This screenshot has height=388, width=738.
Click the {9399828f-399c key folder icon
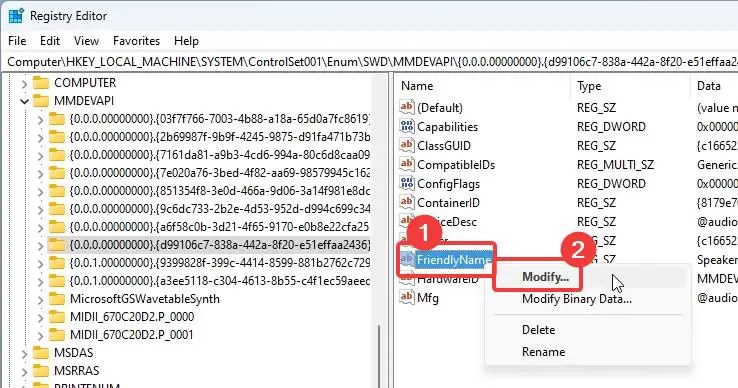tap(57, 263)
